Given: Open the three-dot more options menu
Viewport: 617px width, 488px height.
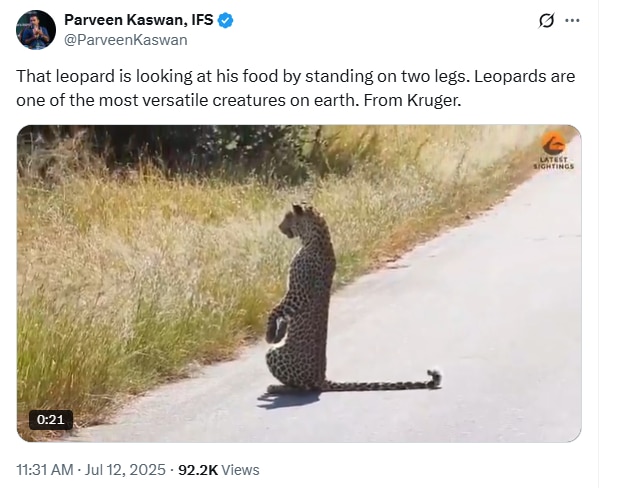Looking at the screenshot, I should point(572,20).
